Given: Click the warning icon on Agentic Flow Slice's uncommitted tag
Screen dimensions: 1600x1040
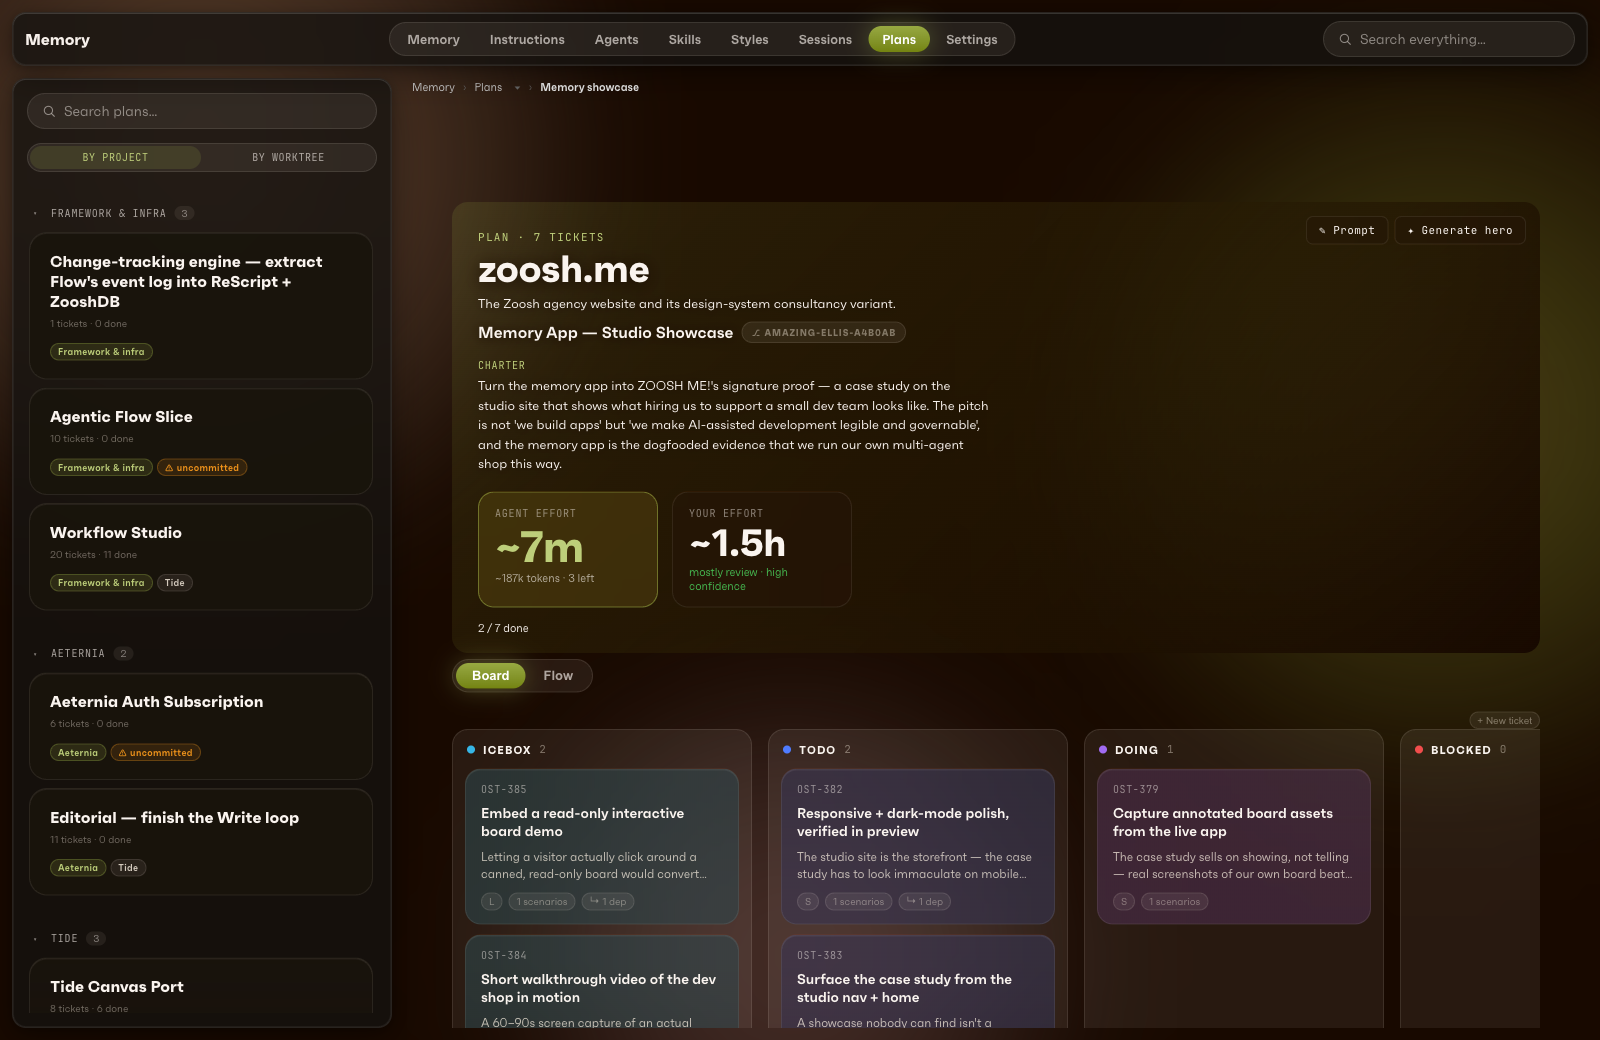Looking at the screenshot, I should point(169,468).
